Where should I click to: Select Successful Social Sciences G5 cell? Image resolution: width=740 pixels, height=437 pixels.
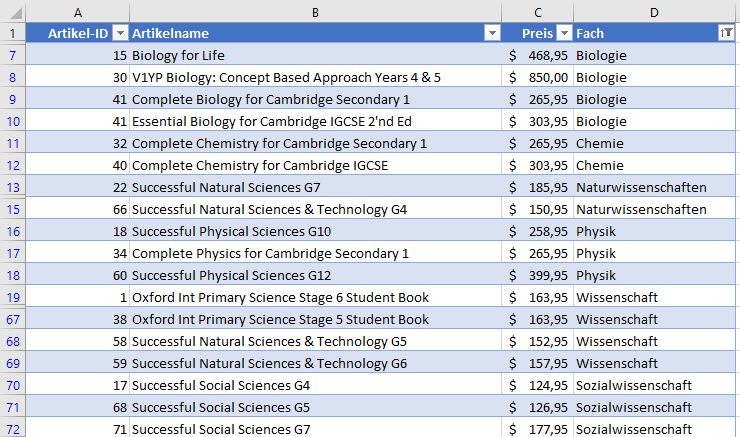[315, 407]
